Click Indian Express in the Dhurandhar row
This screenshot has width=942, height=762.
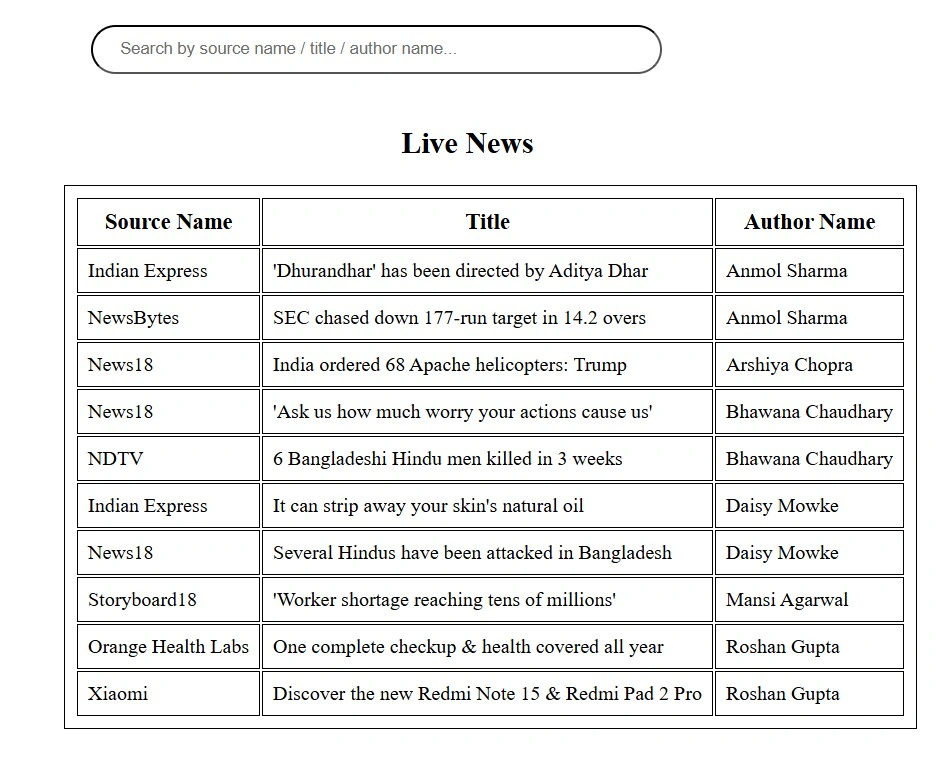point(168,271)
